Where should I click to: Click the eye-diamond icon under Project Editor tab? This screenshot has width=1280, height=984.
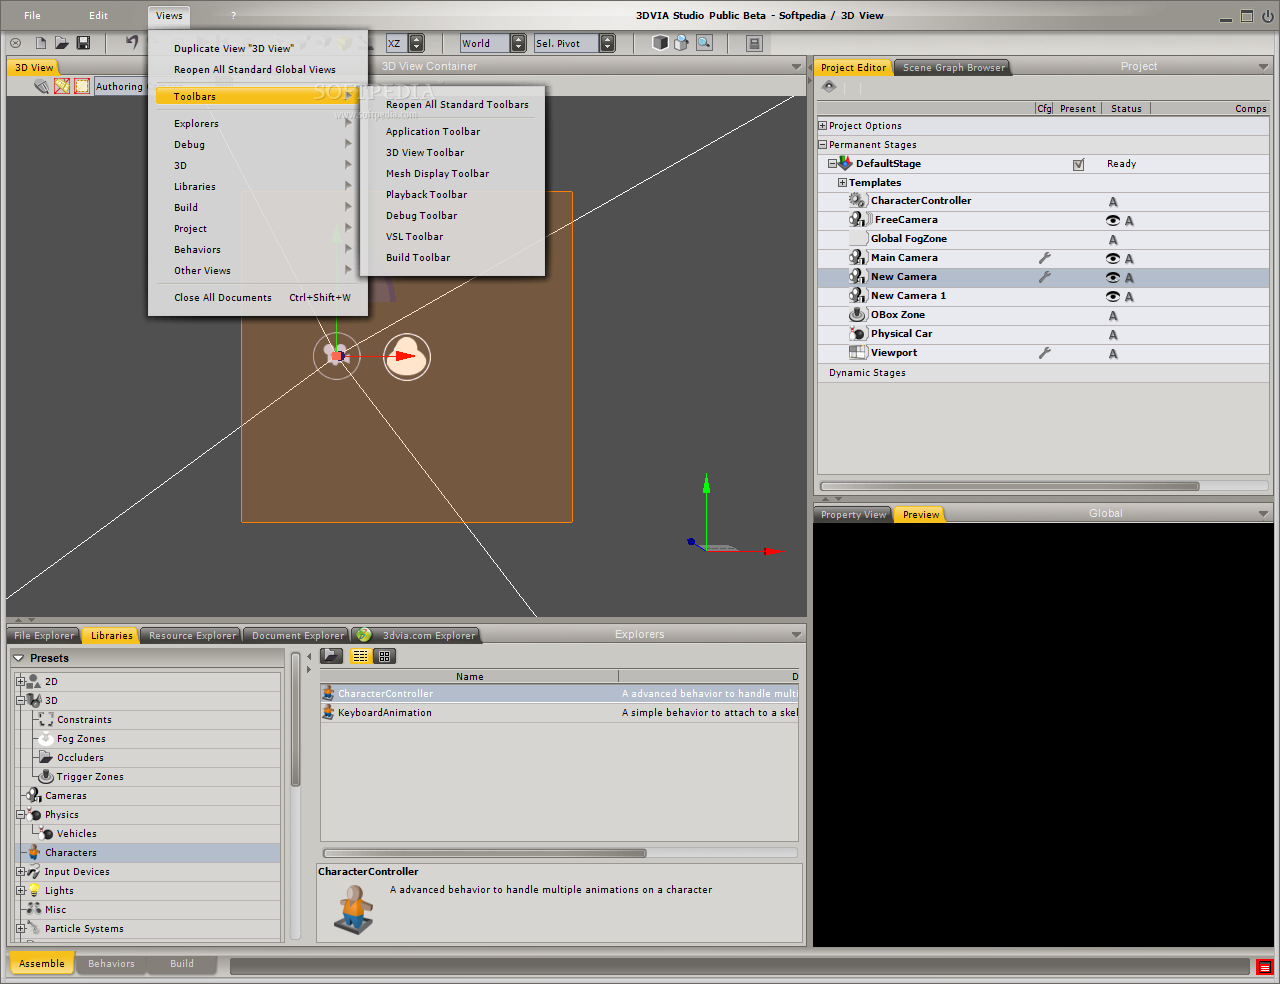pos(829,87)
